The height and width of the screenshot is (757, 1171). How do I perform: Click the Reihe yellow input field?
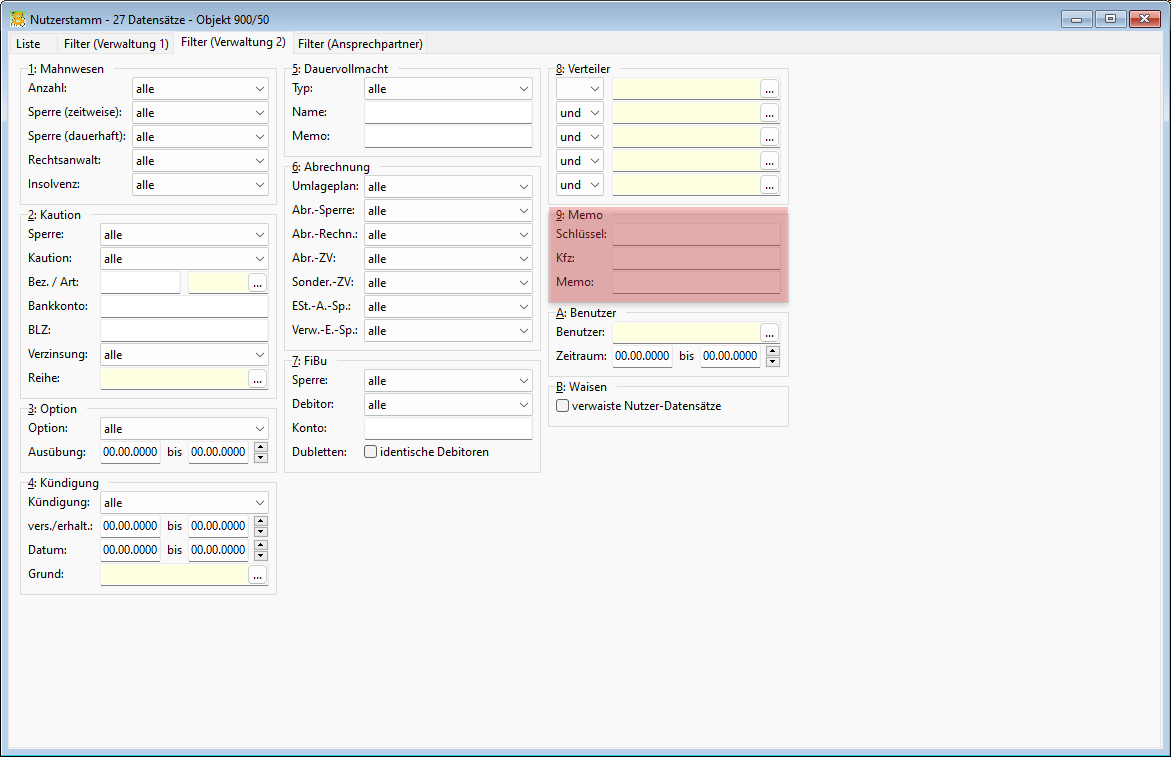tap(174, 378)
